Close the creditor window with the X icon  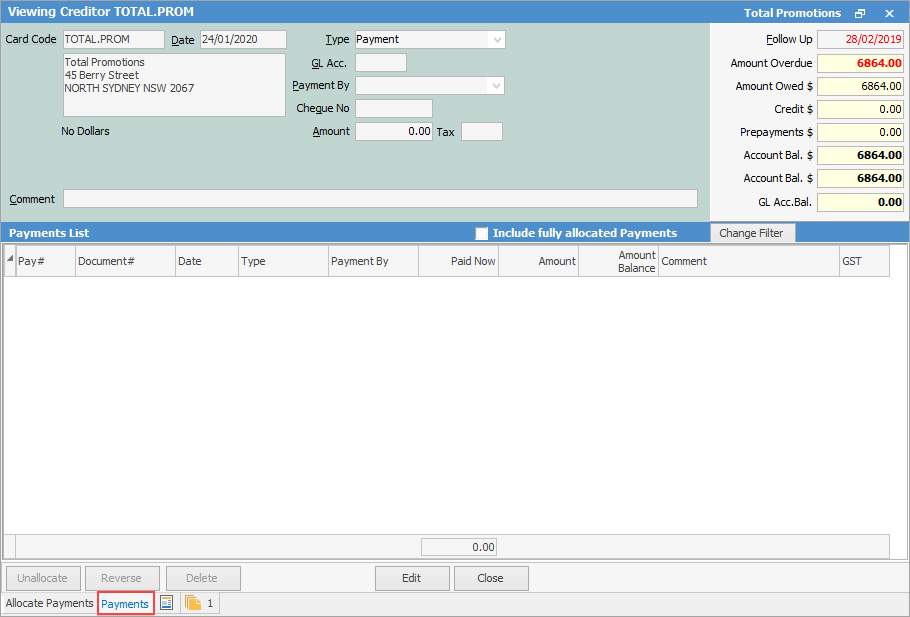889,13
